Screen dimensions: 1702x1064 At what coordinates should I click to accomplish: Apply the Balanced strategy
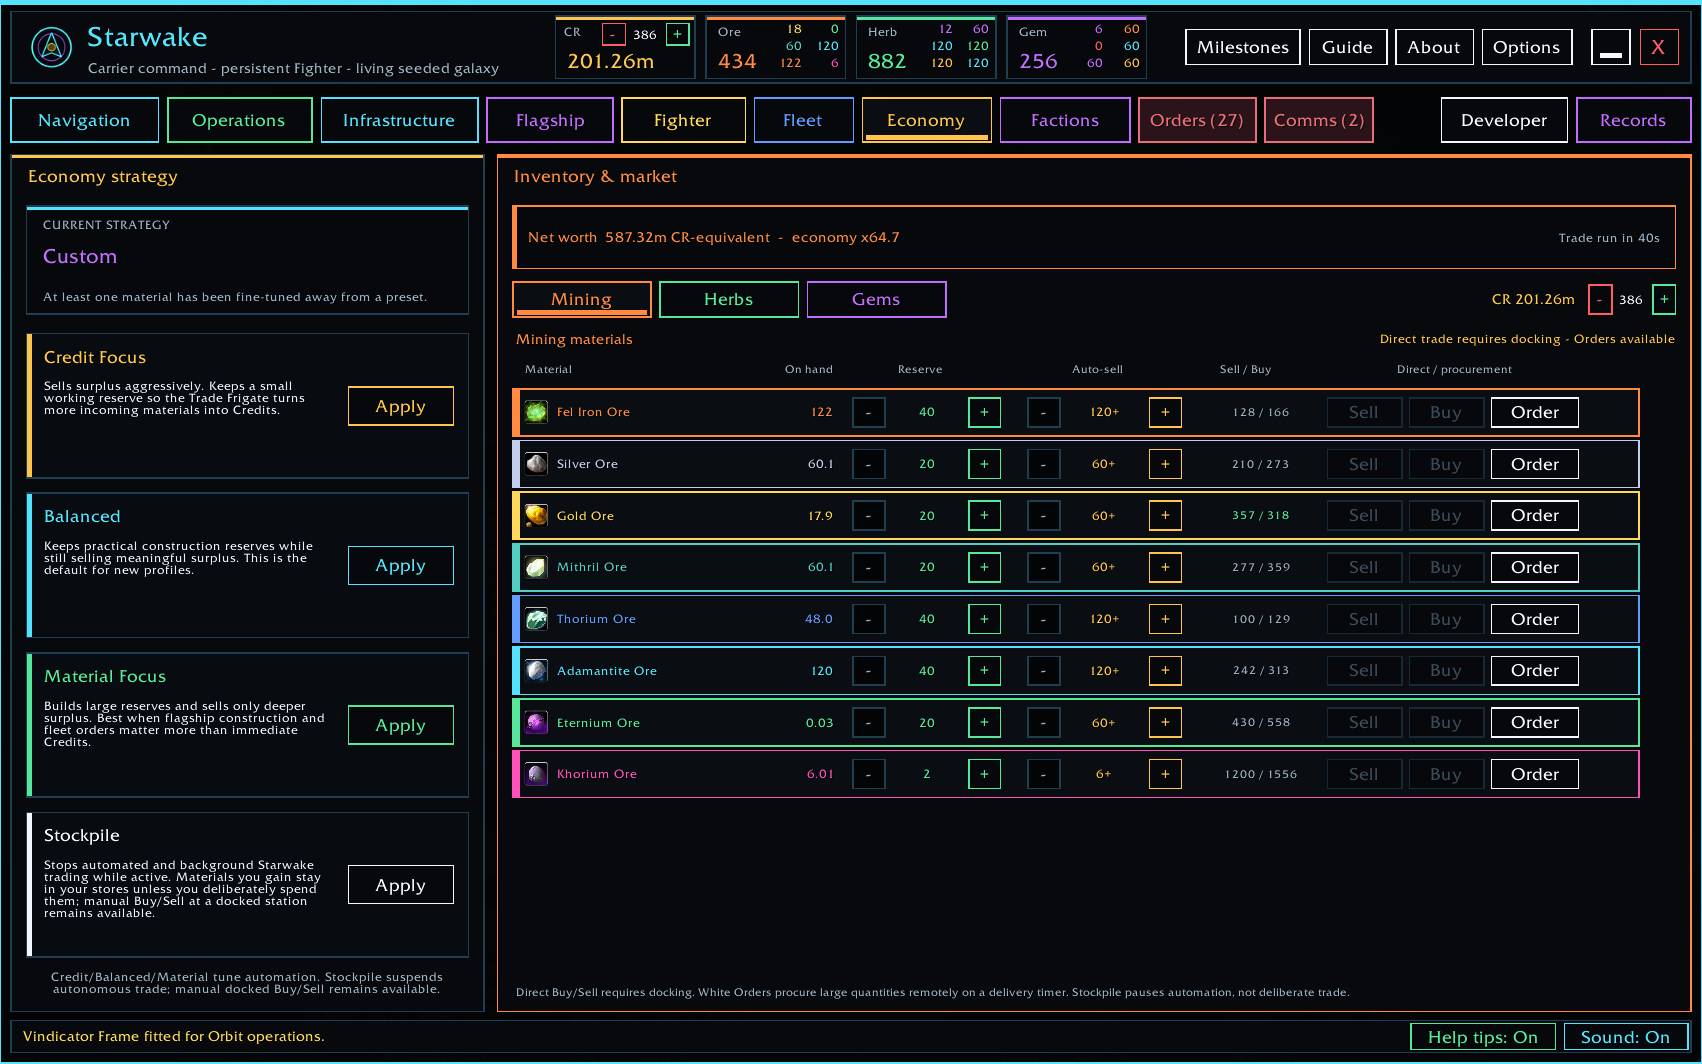click(x=401, y=565)
